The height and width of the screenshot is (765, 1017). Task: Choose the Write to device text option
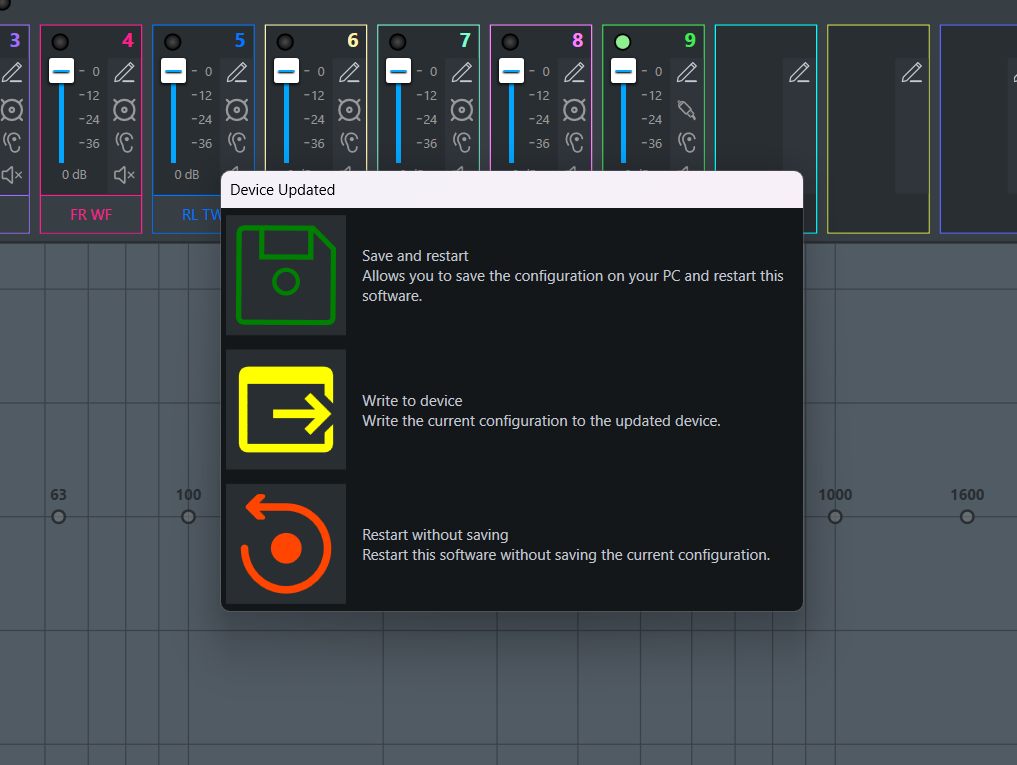(412, 400)
